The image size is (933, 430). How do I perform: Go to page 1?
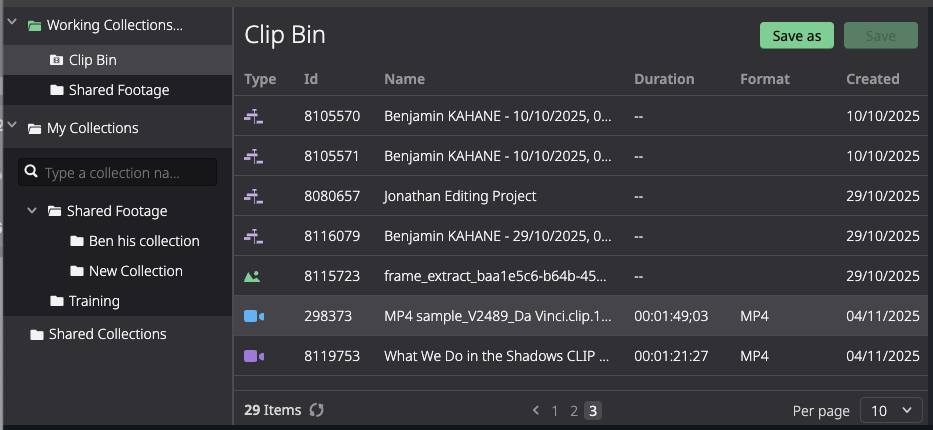pyautogui.click(x=555, y=411)
